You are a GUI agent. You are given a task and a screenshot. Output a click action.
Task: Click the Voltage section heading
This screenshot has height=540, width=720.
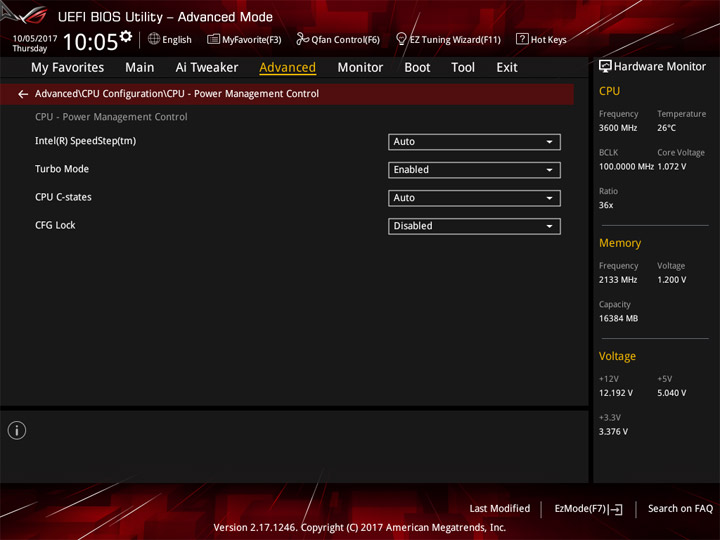[617, 357]
